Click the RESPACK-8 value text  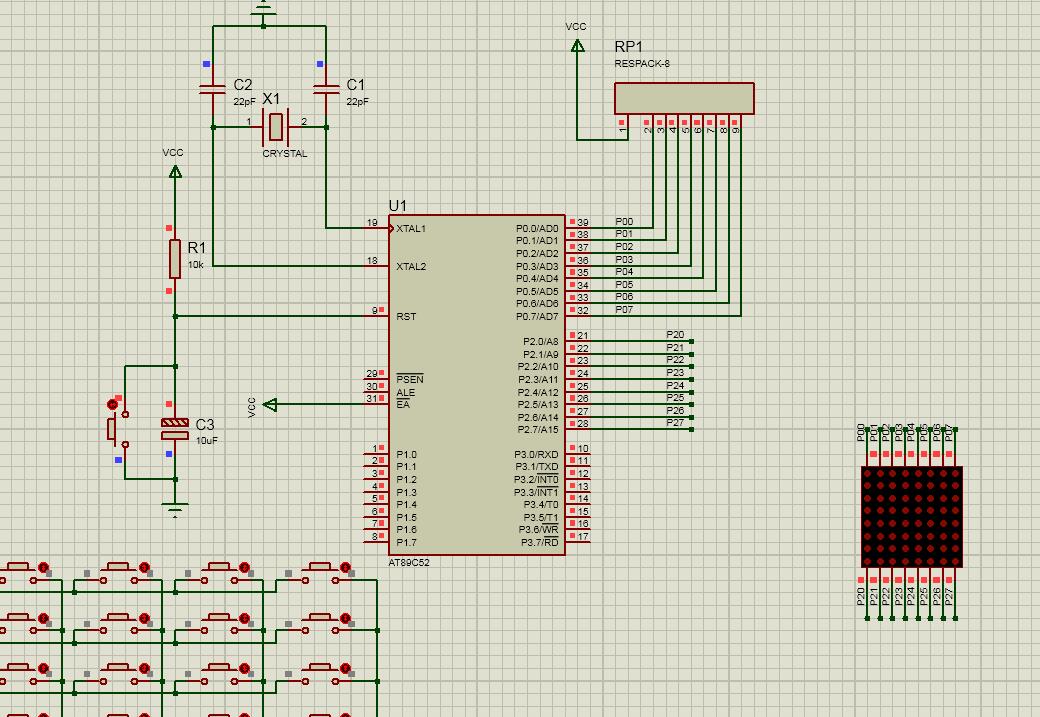pyautogui.click(x=641, y=64)
